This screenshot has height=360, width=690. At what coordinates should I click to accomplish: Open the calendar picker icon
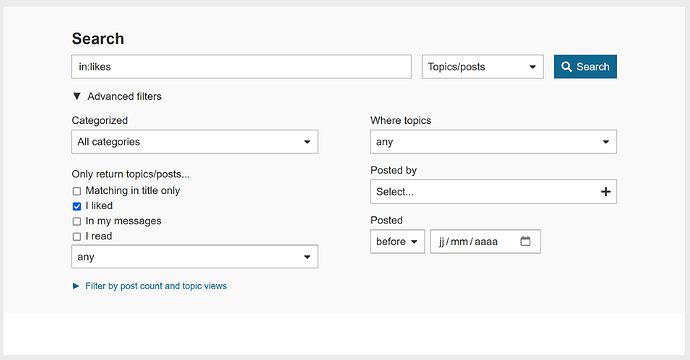click(525, 241)
